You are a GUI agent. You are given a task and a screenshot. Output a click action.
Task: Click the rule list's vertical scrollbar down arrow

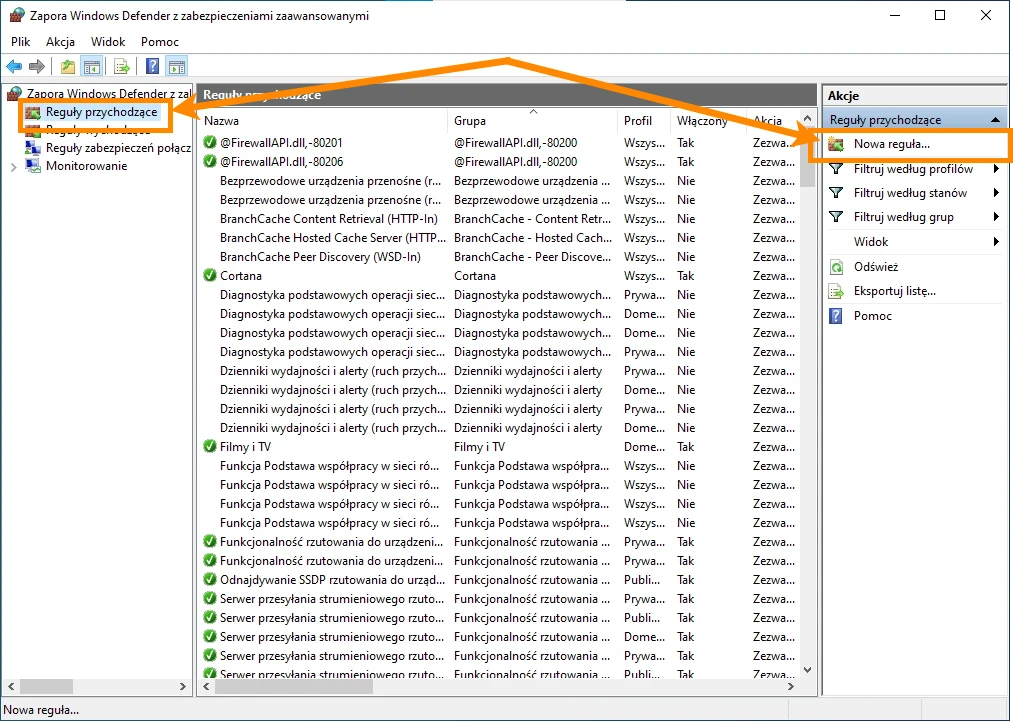coord(807,670)
